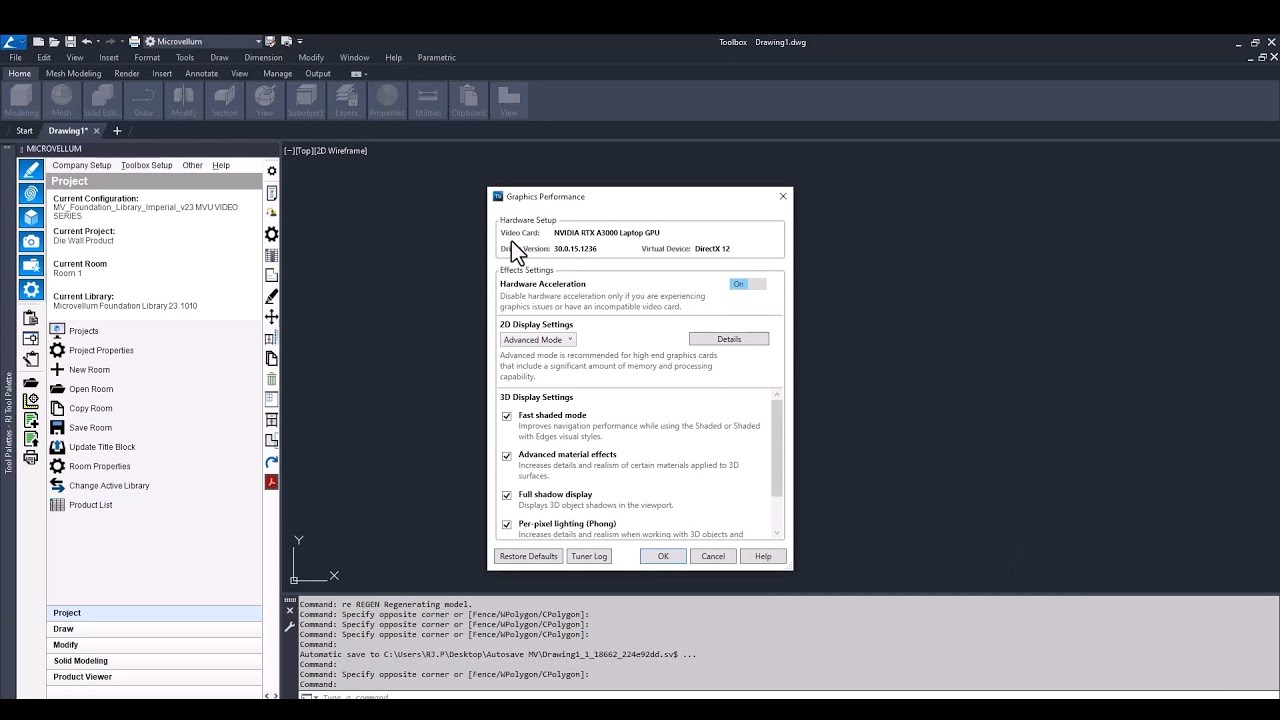
Task: Click Cancel in Graphics Performance dialog
Action: click(x=713, y=556)
